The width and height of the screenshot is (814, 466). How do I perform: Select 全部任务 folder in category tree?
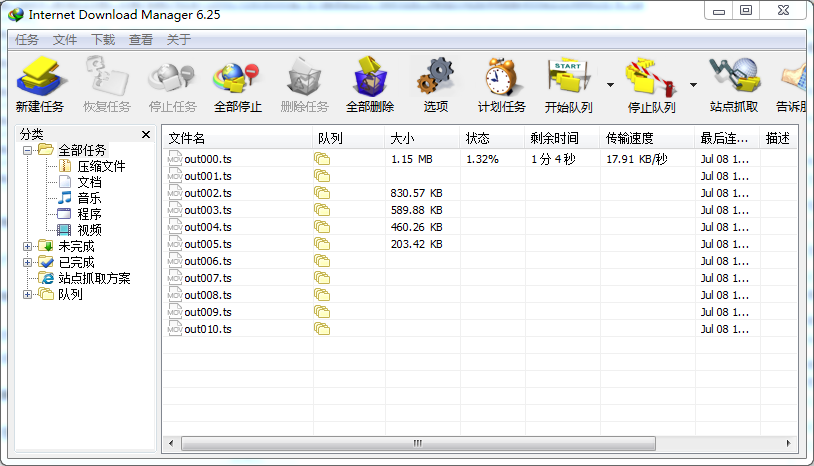tap(82, 150)
